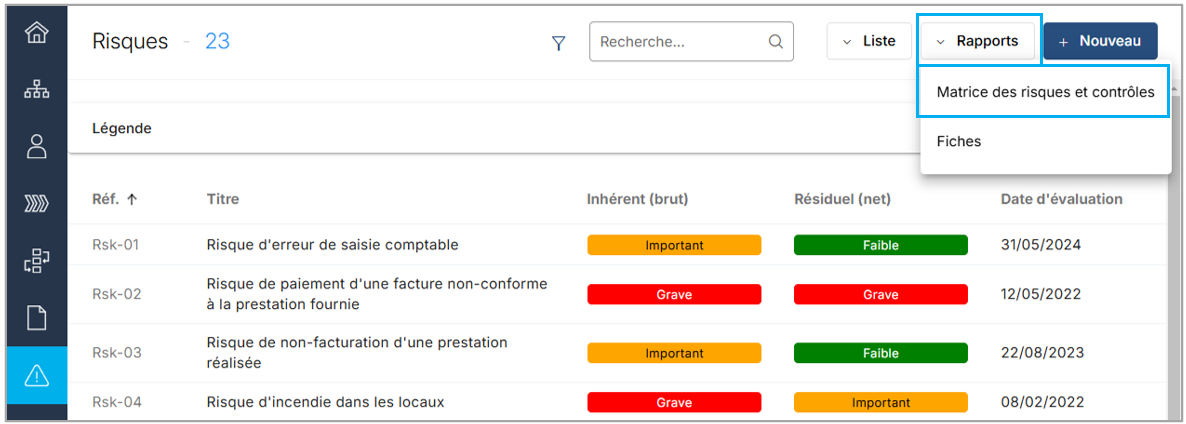Click the filter funnel icon
1186x424 pixels.
click(x=559, y=43)
